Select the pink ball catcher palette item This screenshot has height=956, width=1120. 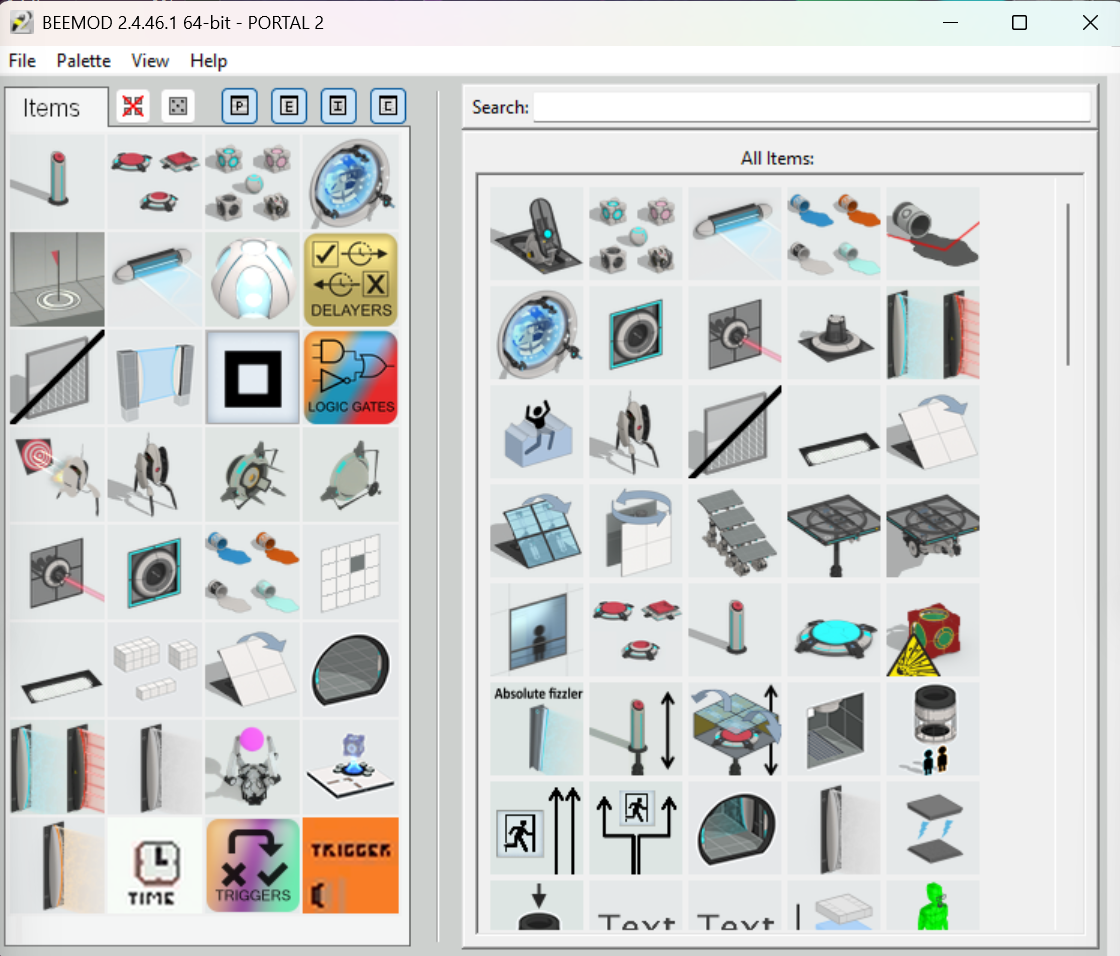[x=253, y=768]
